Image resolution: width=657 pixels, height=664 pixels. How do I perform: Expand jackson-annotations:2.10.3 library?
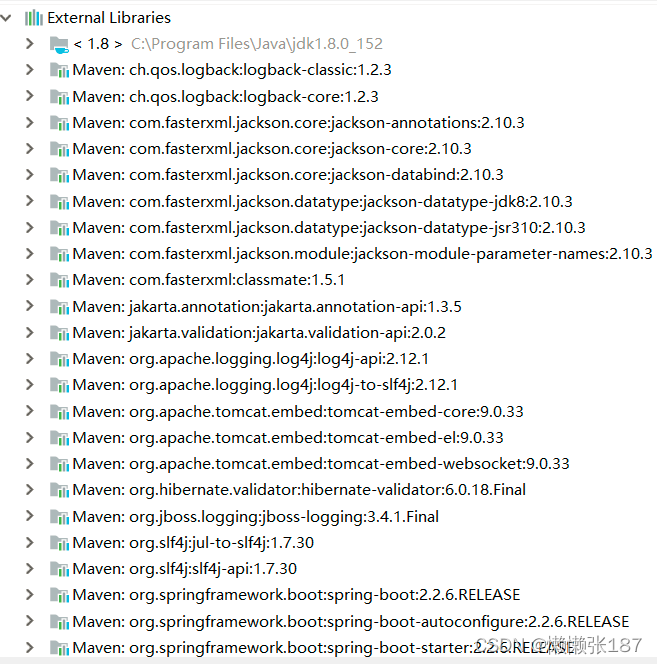pos(30,122)
